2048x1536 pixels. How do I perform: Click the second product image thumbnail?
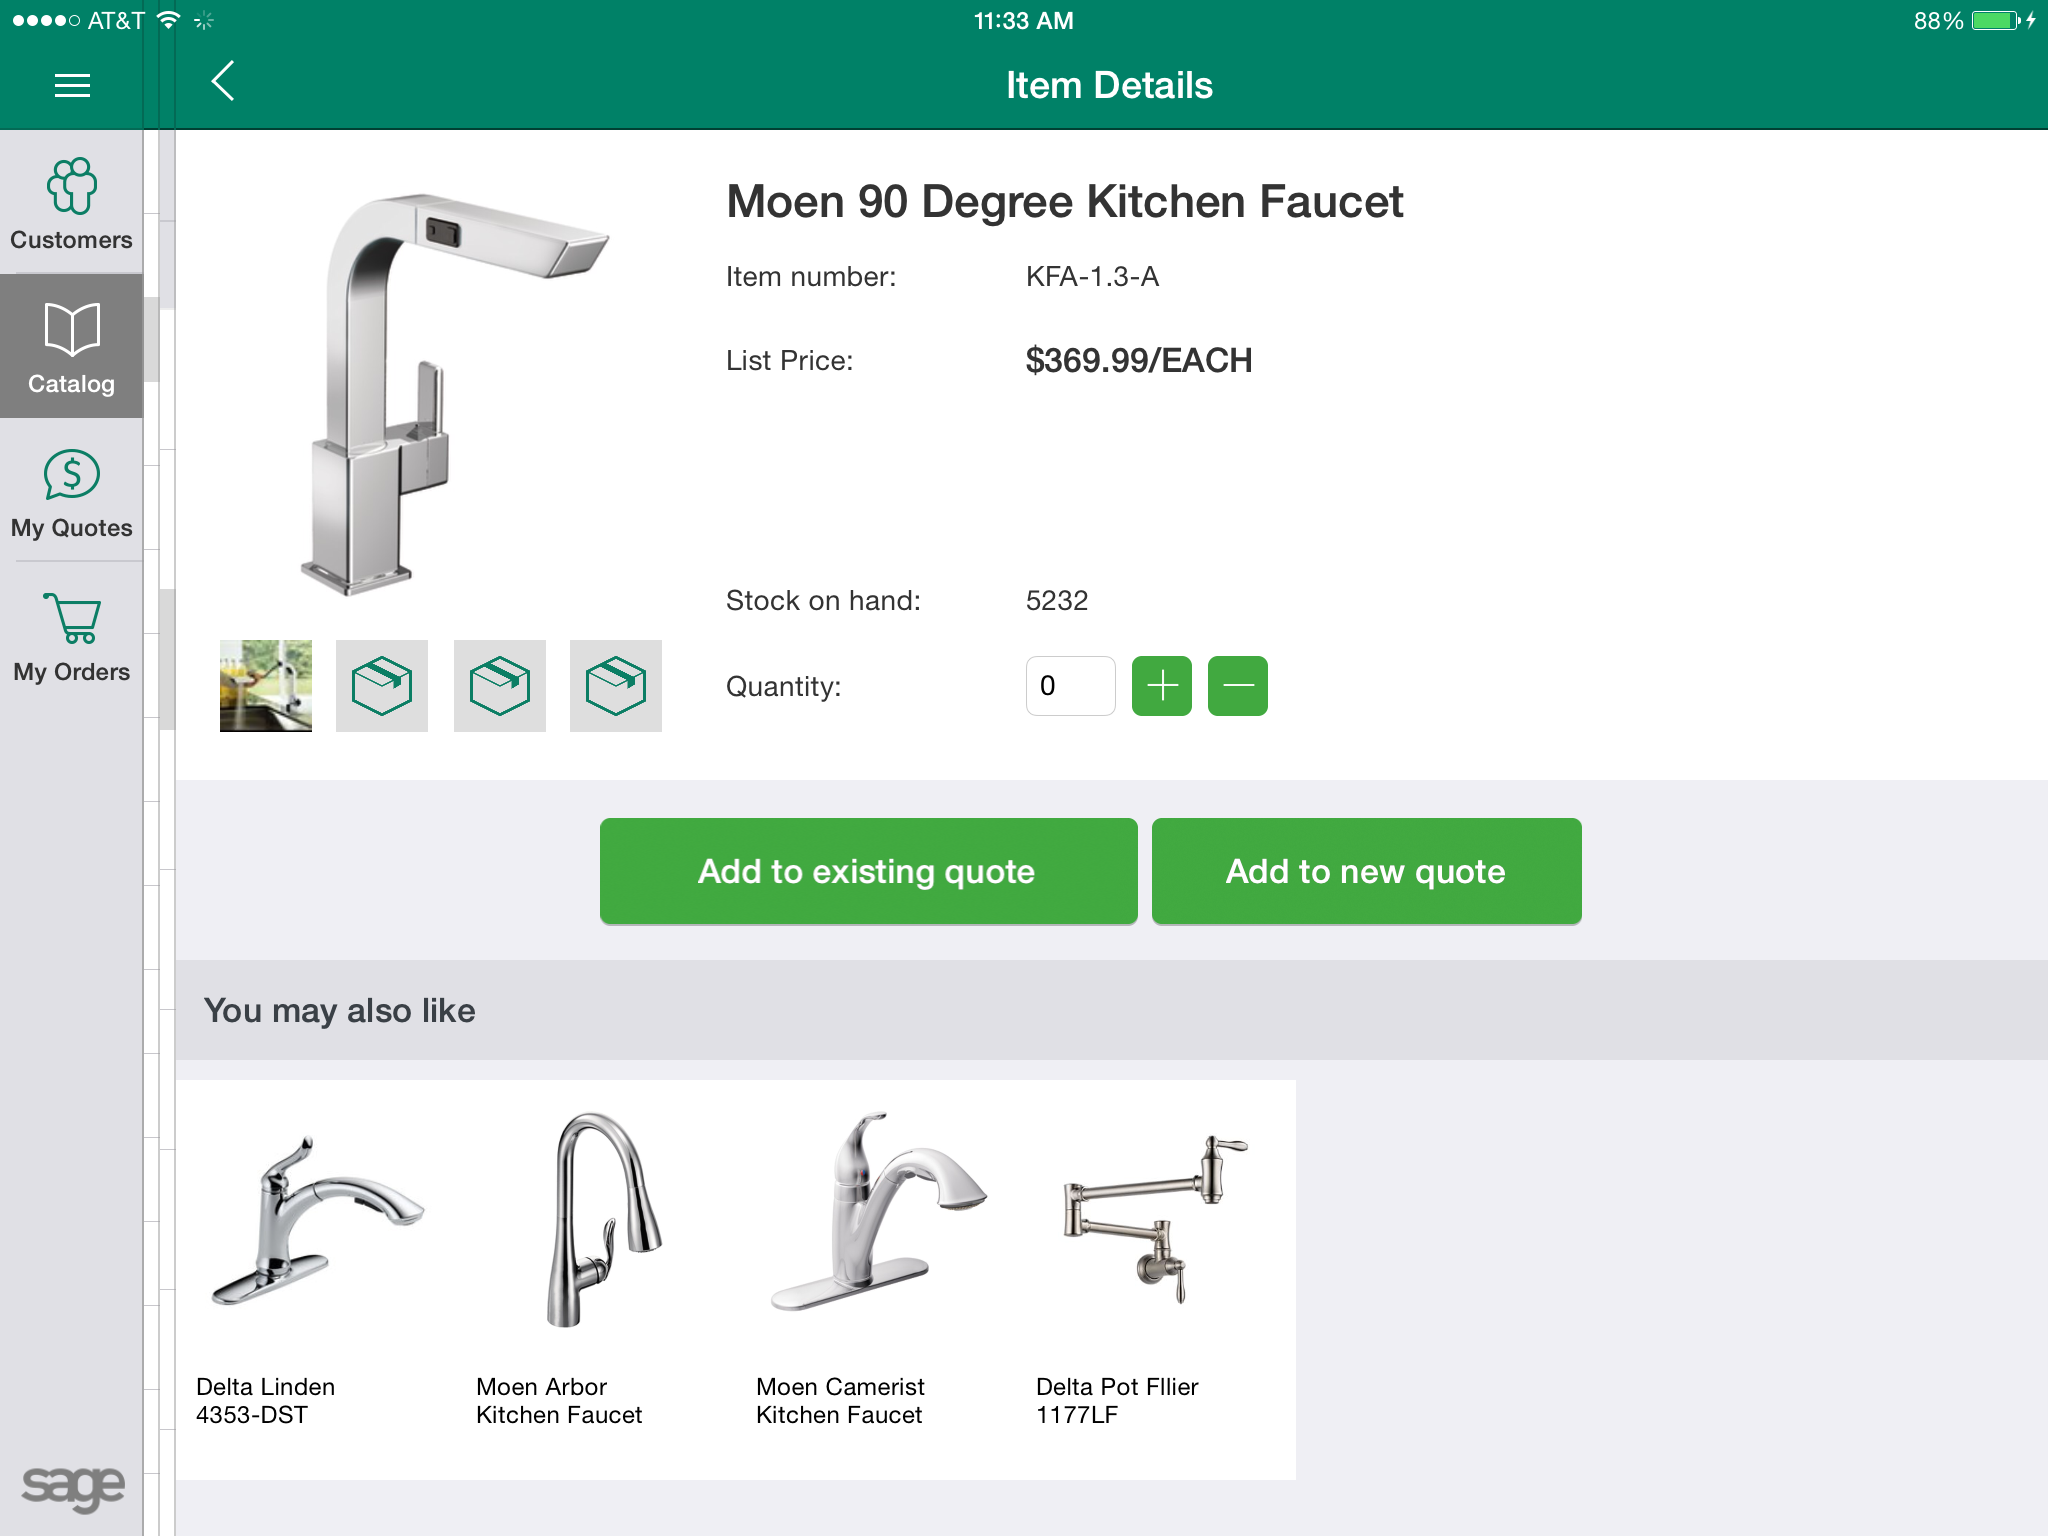381,686
